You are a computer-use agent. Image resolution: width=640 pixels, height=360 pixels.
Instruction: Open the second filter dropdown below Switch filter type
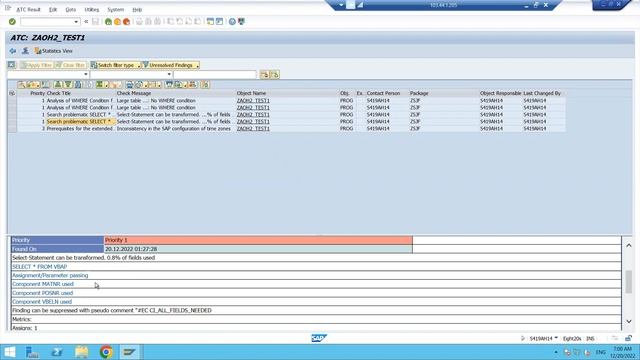point(169,75)
